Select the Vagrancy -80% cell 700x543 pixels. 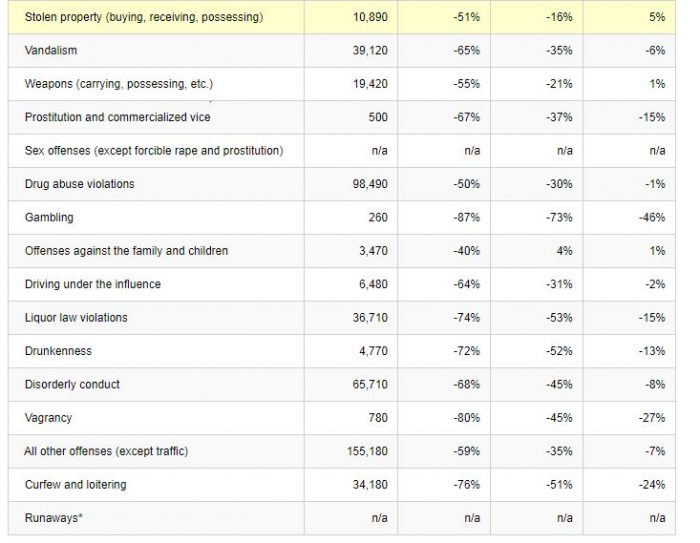(x=466, y=418)
